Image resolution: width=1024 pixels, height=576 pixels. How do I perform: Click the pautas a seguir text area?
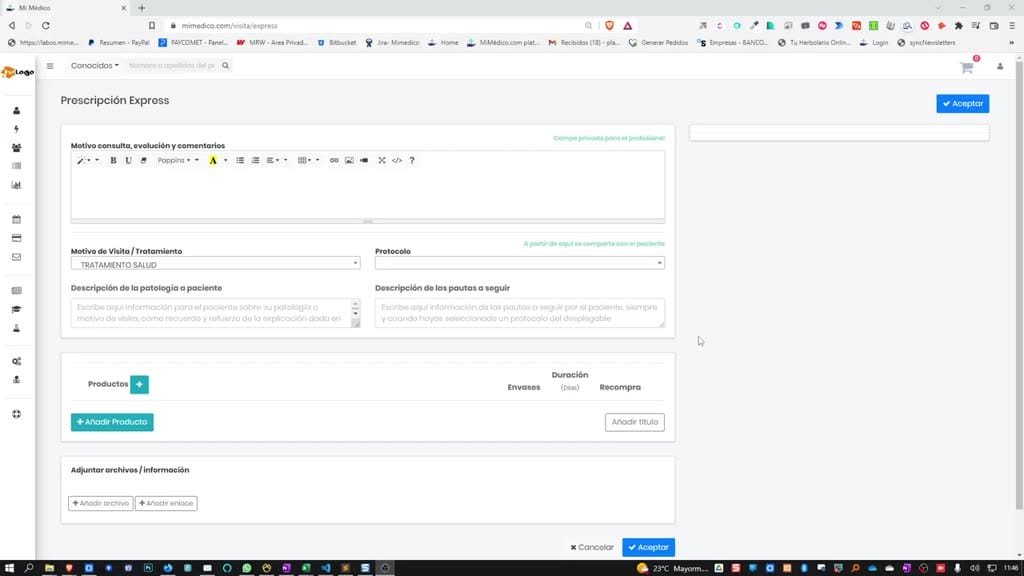click(x=520, y=313)
